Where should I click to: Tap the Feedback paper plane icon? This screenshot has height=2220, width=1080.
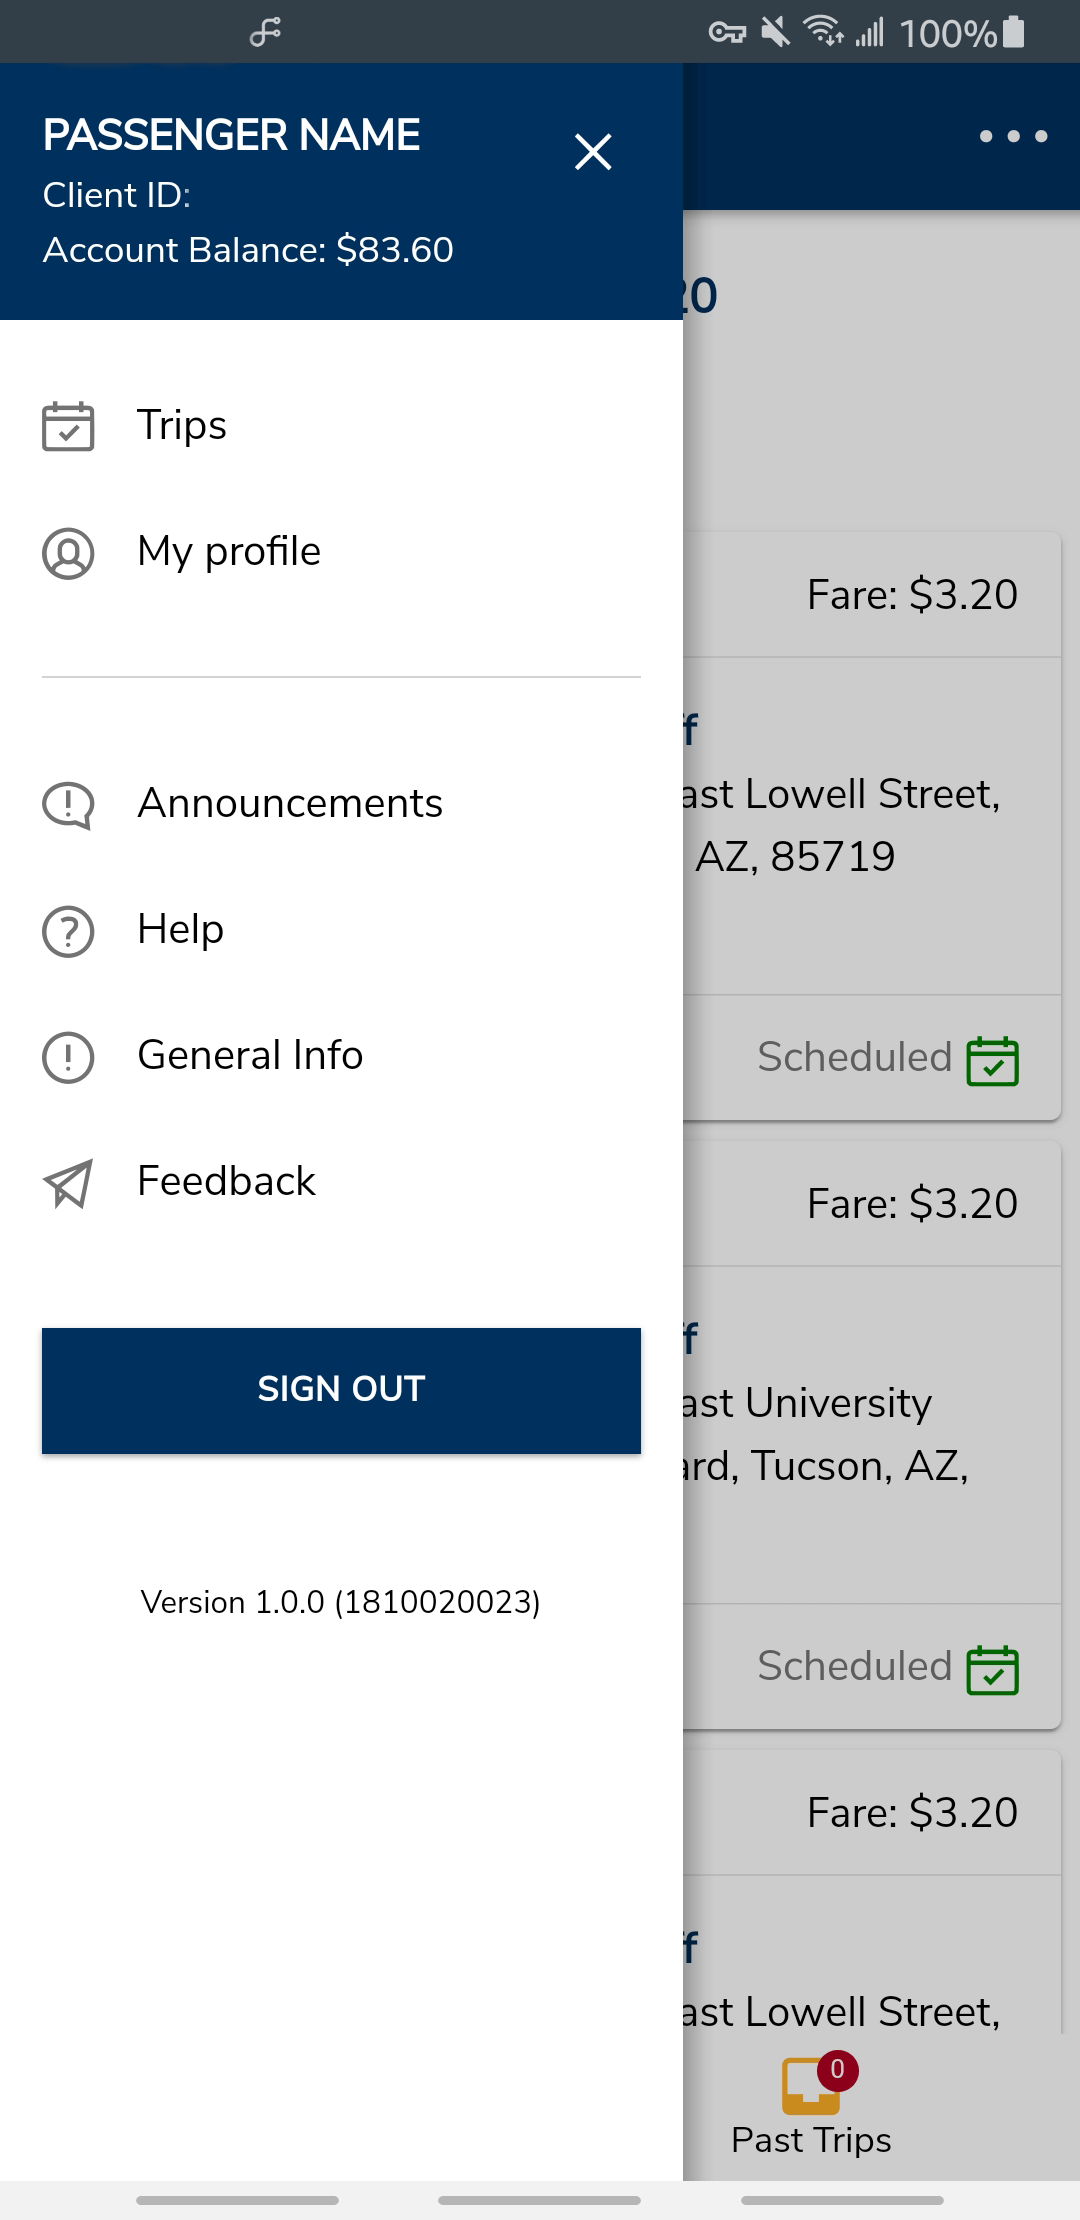click(68, 1183)
